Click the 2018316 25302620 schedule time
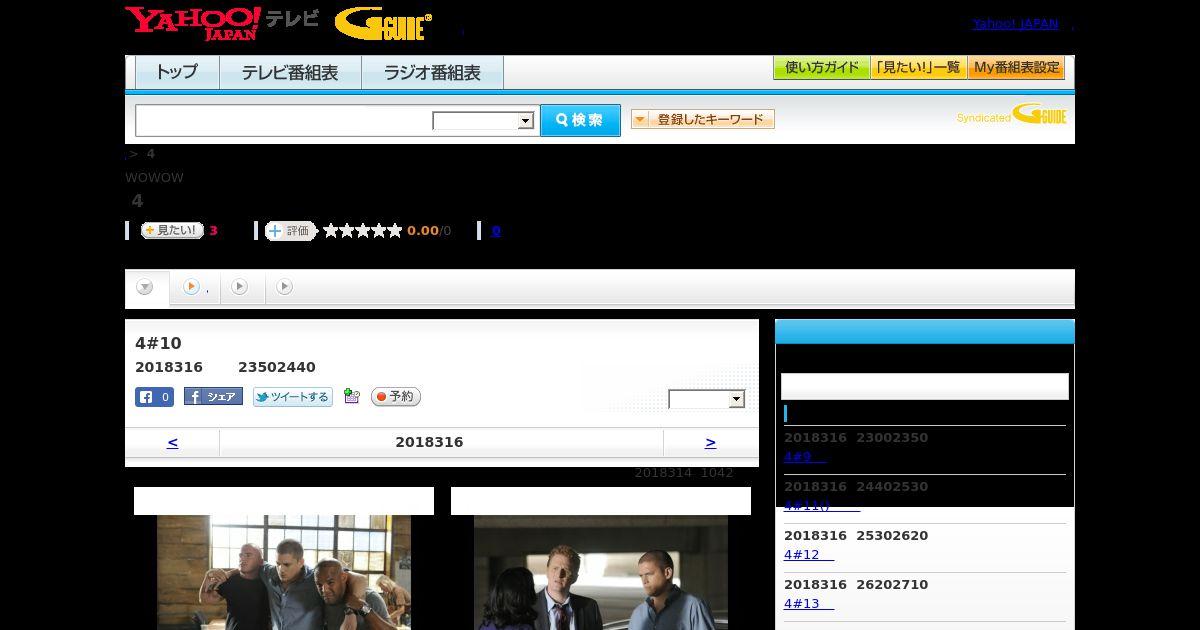 tap(856, 536)
